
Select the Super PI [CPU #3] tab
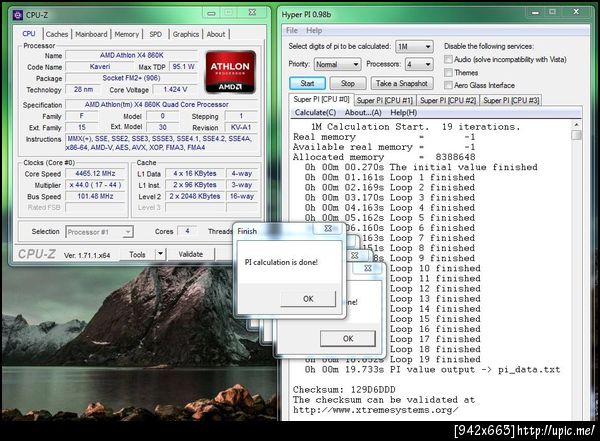point(511,100)
